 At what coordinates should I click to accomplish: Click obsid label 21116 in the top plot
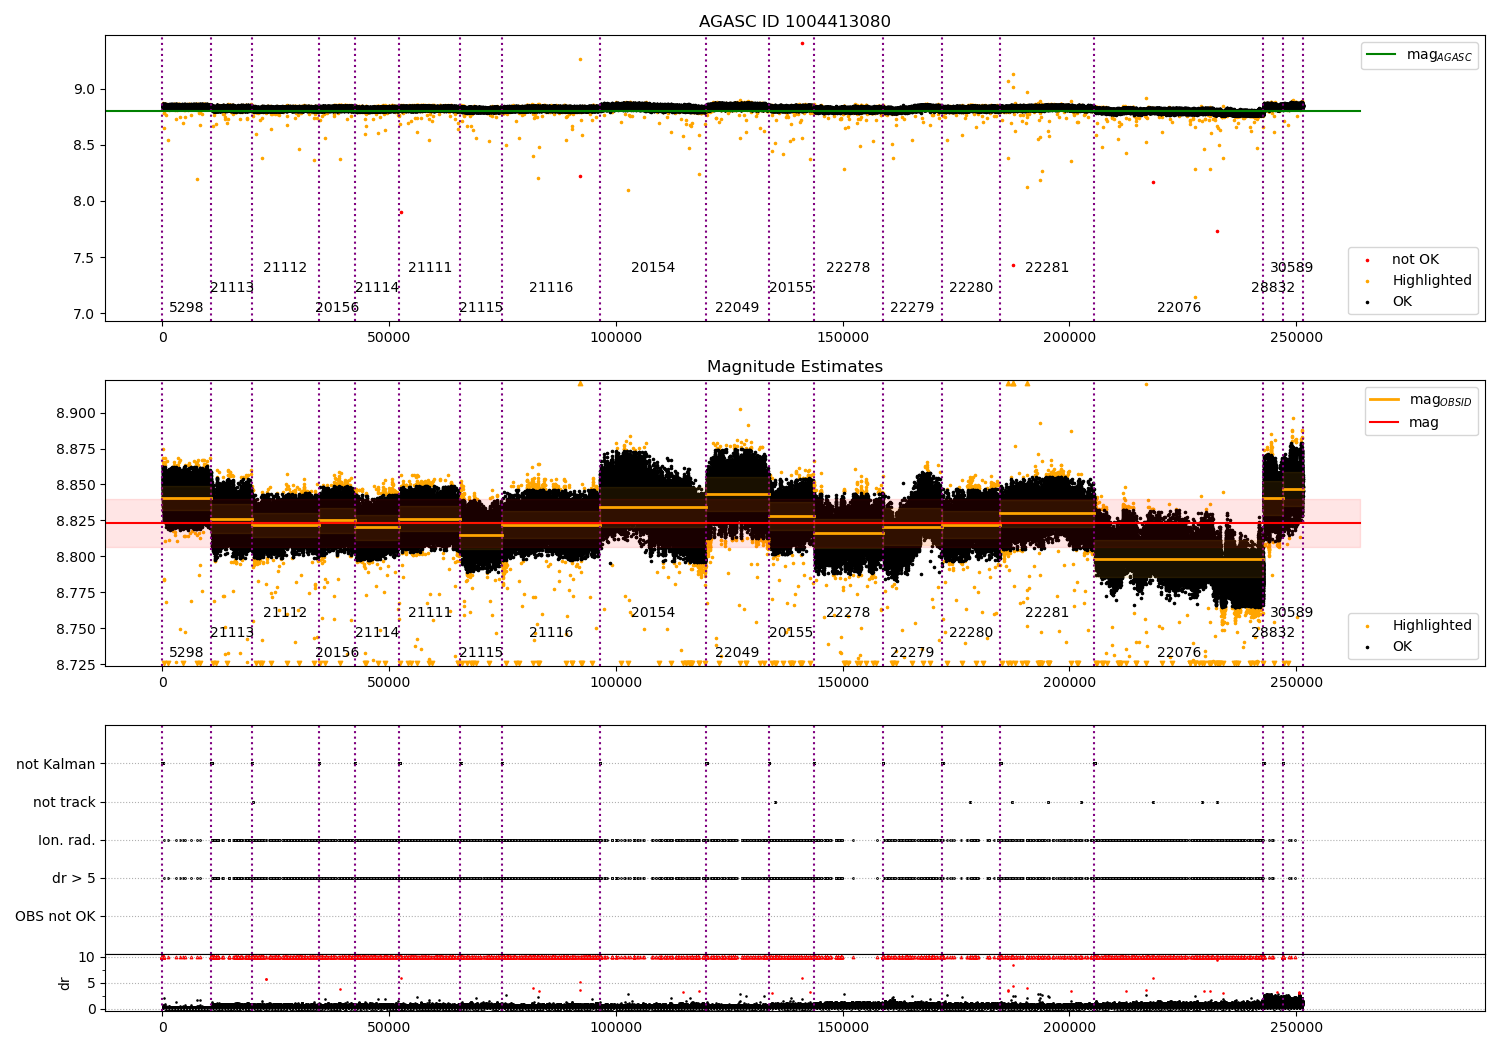(x=551, y=288)
